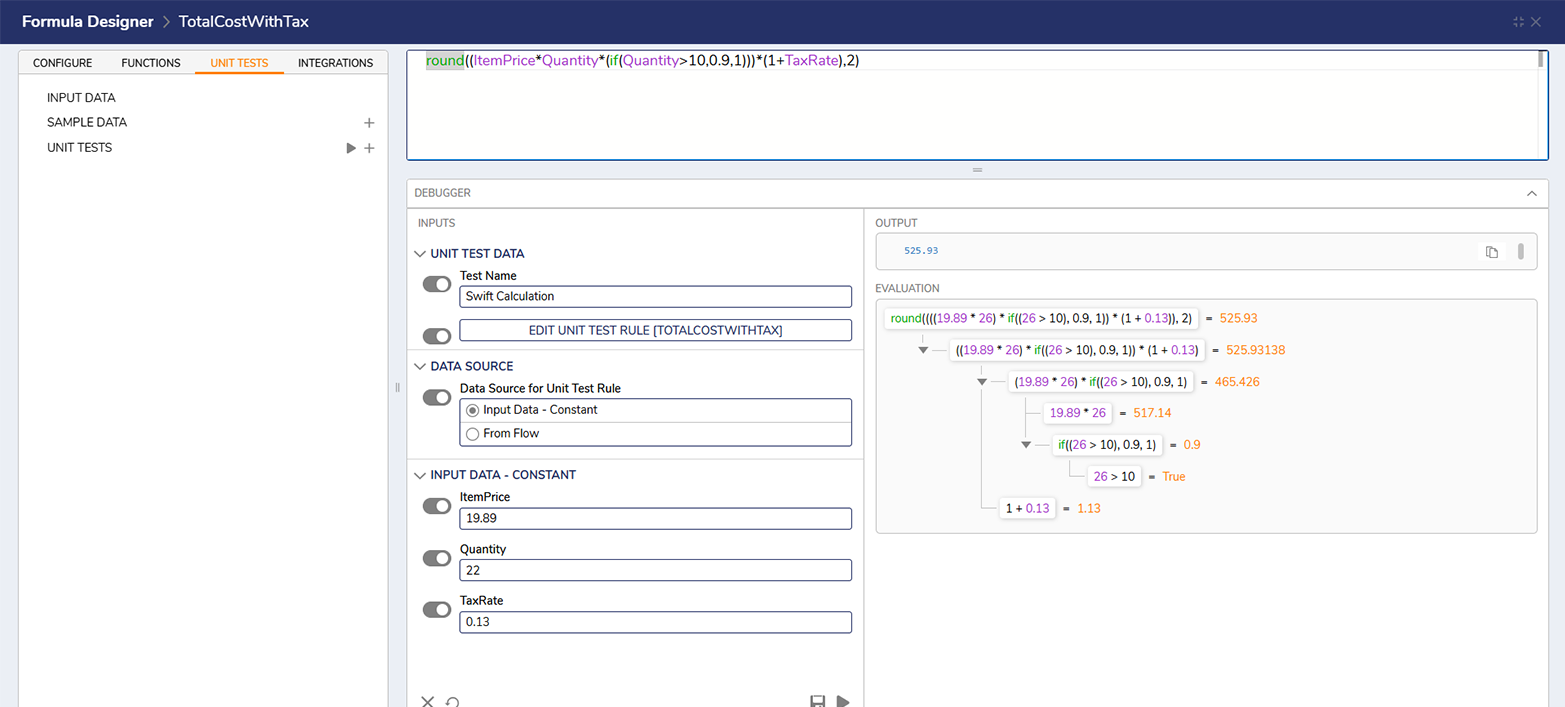Collapse the Unit Test Data section
This screenshot has height=707, width=1565.
pyautogui.click(x=421, y=254)
